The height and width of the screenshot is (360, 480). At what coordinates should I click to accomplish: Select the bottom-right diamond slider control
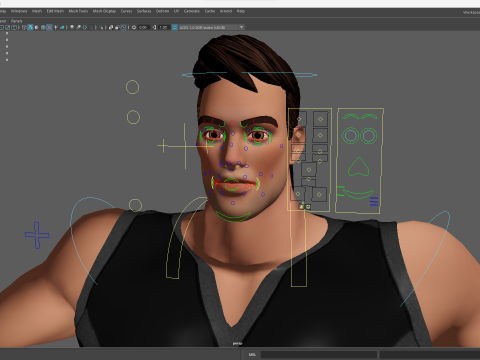tap(319, 194)
